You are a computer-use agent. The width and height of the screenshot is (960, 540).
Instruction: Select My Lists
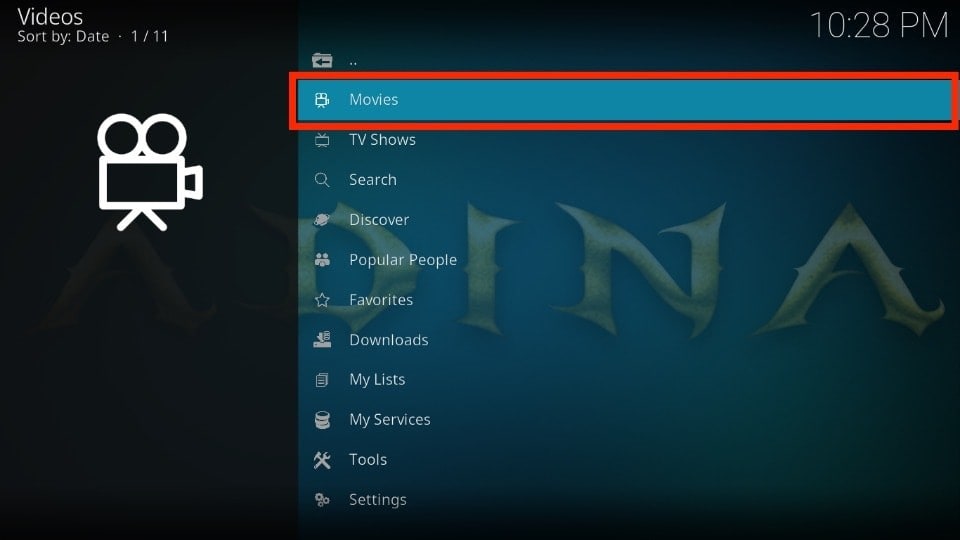624,380
